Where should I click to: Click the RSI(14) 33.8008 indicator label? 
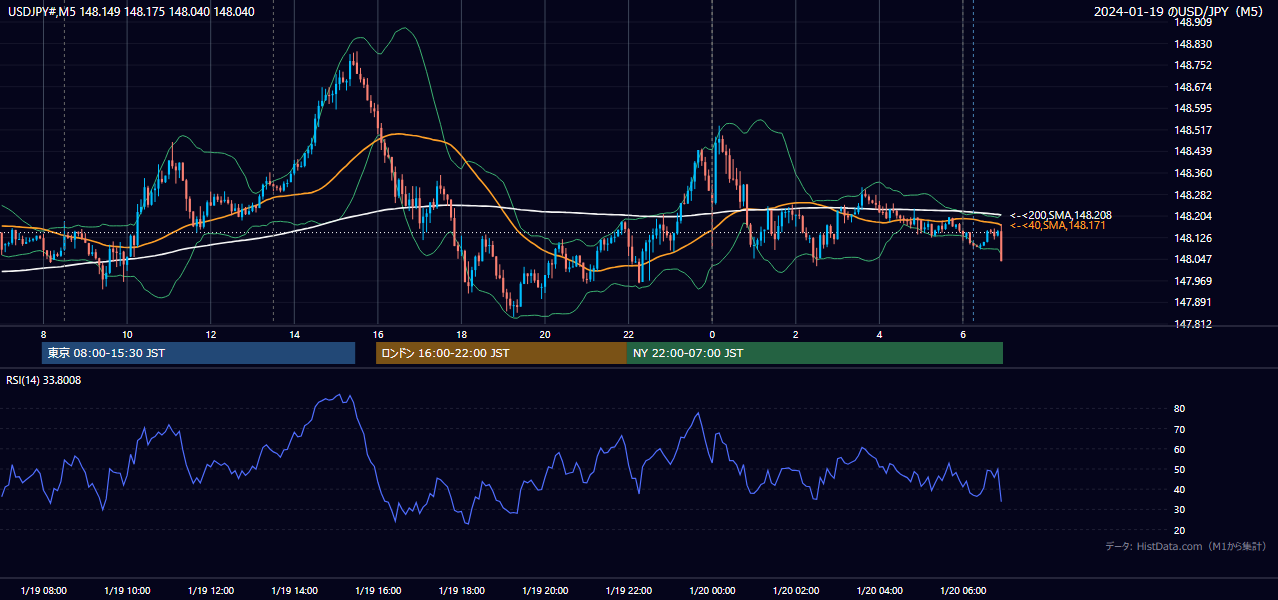(x=44, y=380)
